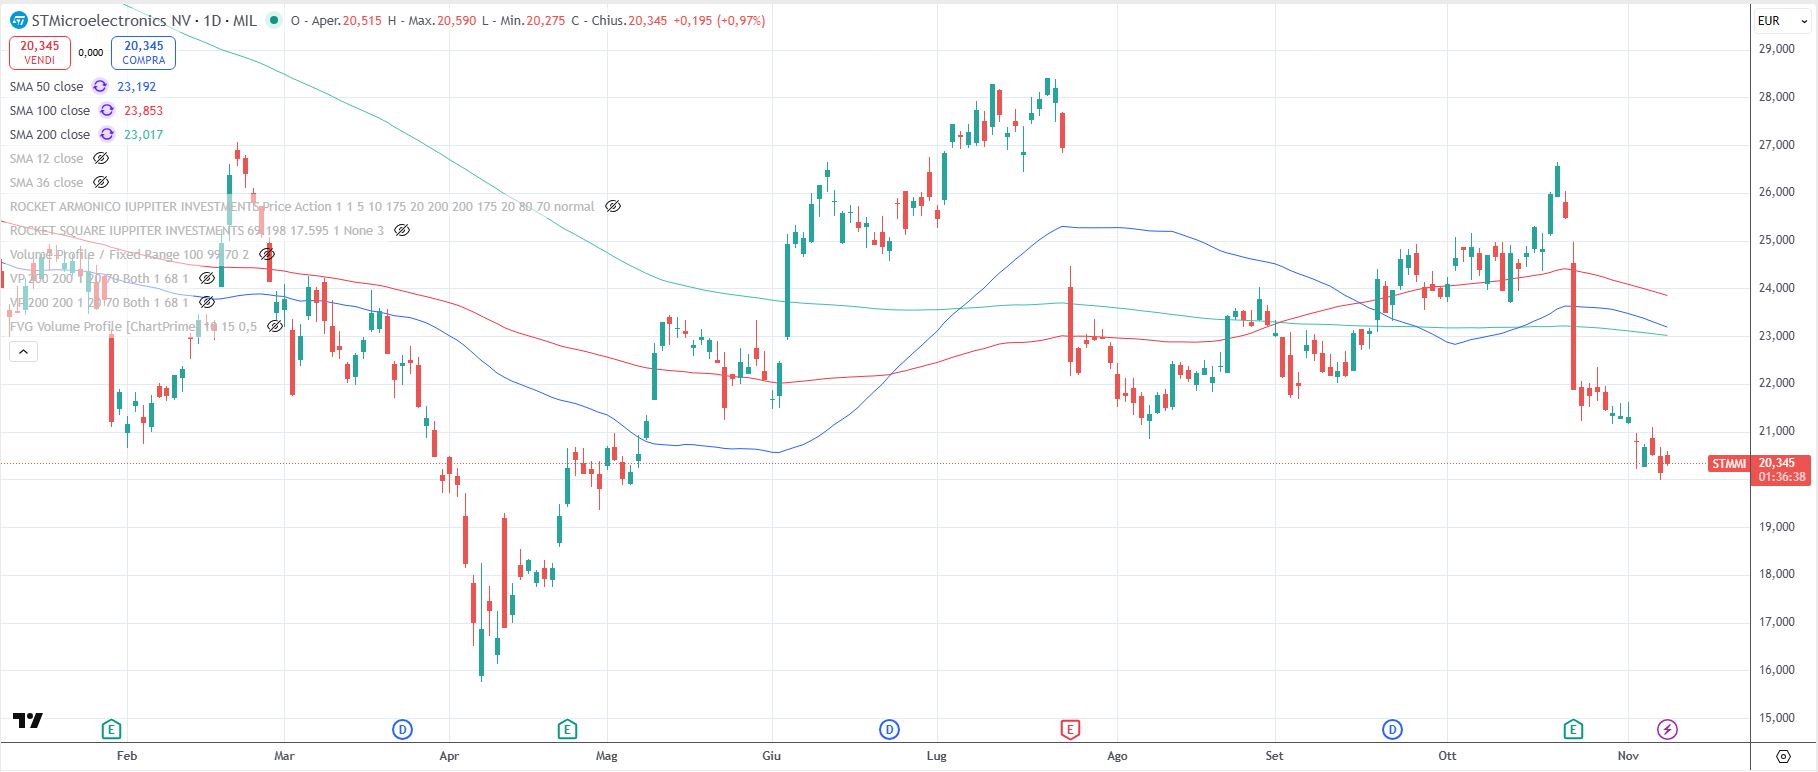
Task: Open chart settings gear at bottom right
Action: tap(1783, 756)
